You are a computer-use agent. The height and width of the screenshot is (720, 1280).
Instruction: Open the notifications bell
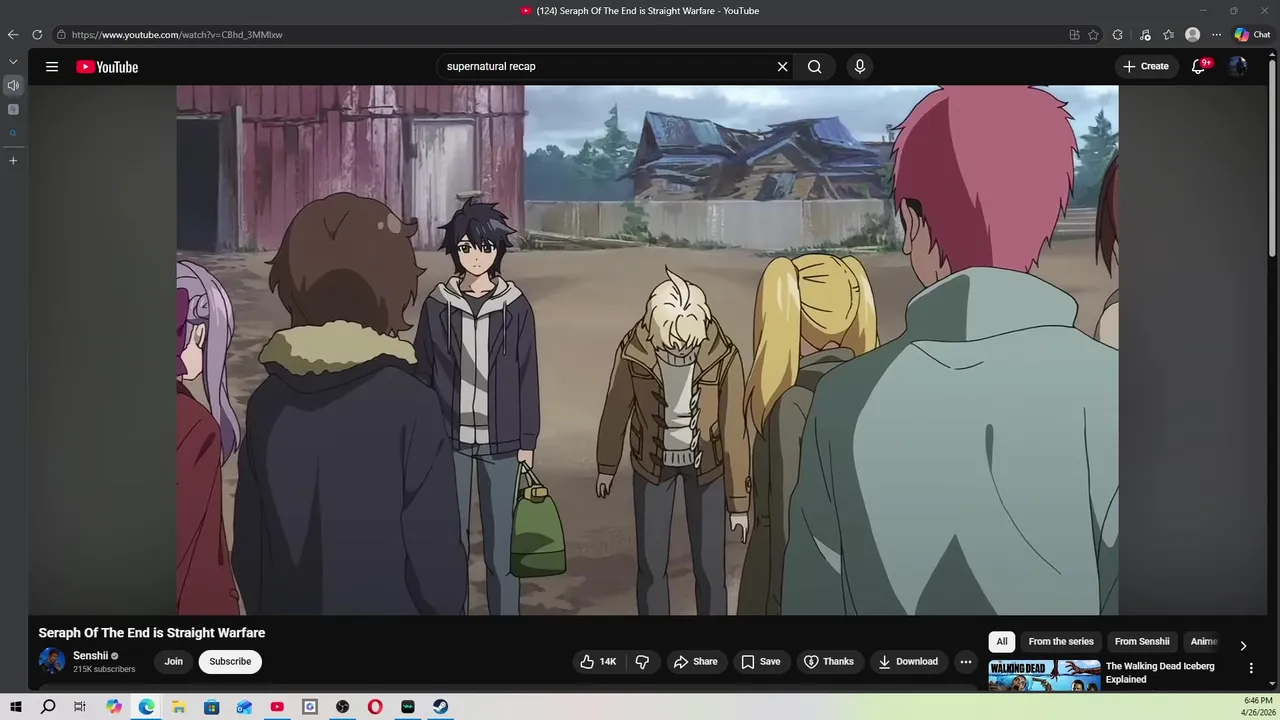coord(1198,67)
